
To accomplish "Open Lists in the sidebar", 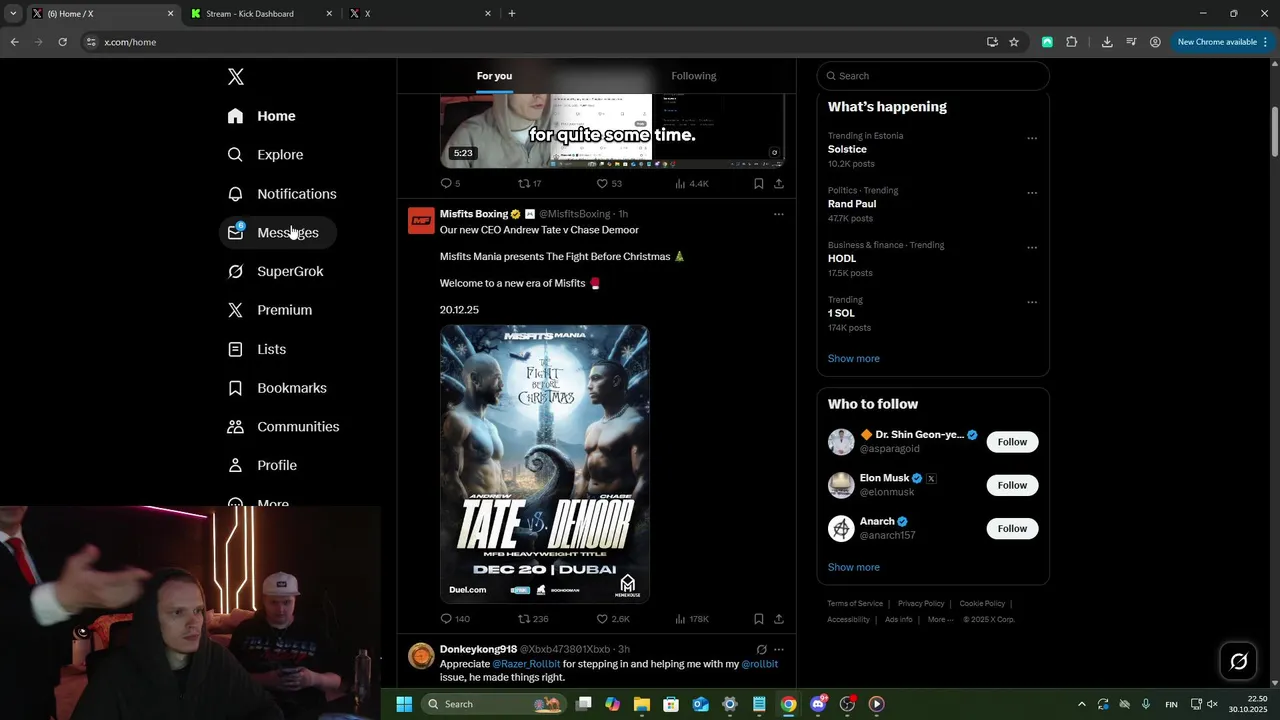I will [257, 349].
